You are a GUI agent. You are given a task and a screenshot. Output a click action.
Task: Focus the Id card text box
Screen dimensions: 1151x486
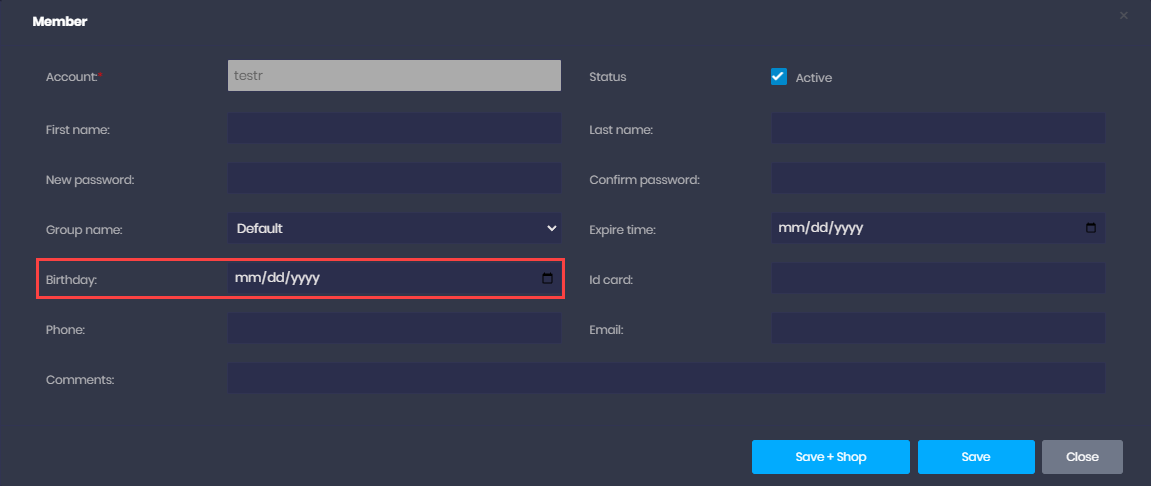click(938, 278)
